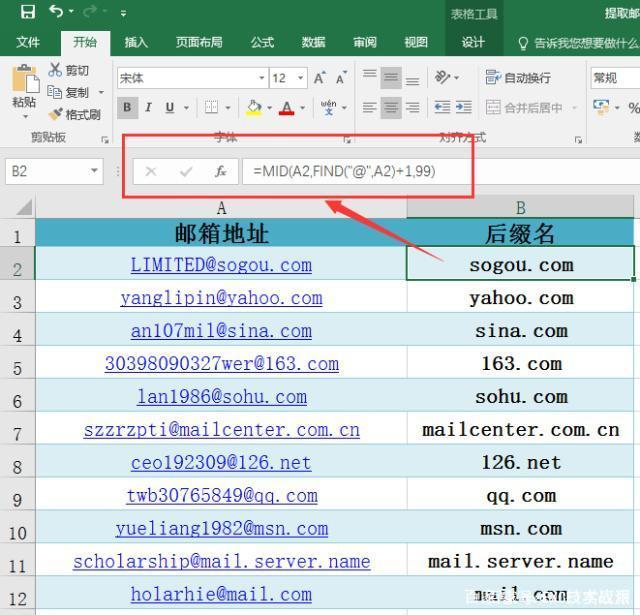This screenshot has height=615, width=640.
Task: Toggle align text left
Action: 370,107
